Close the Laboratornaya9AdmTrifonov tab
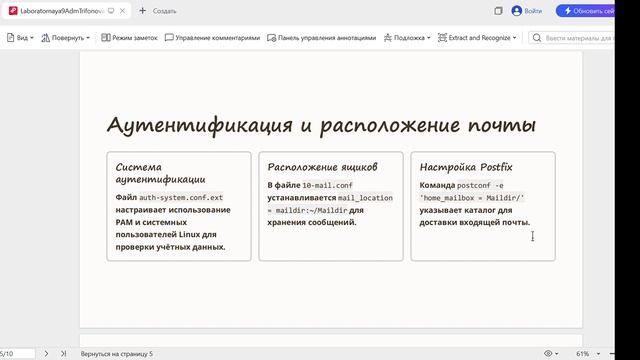 (x=122, y=11)
